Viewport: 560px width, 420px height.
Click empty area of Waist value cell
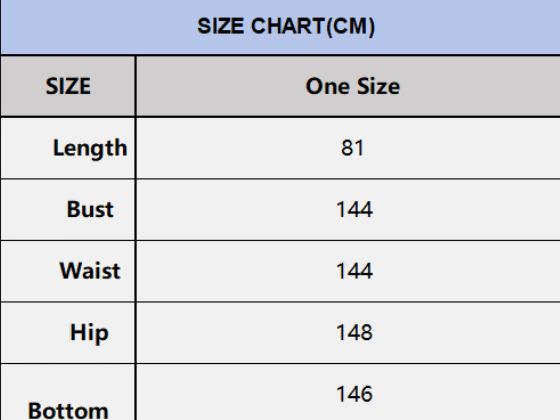tap(464, 270)
